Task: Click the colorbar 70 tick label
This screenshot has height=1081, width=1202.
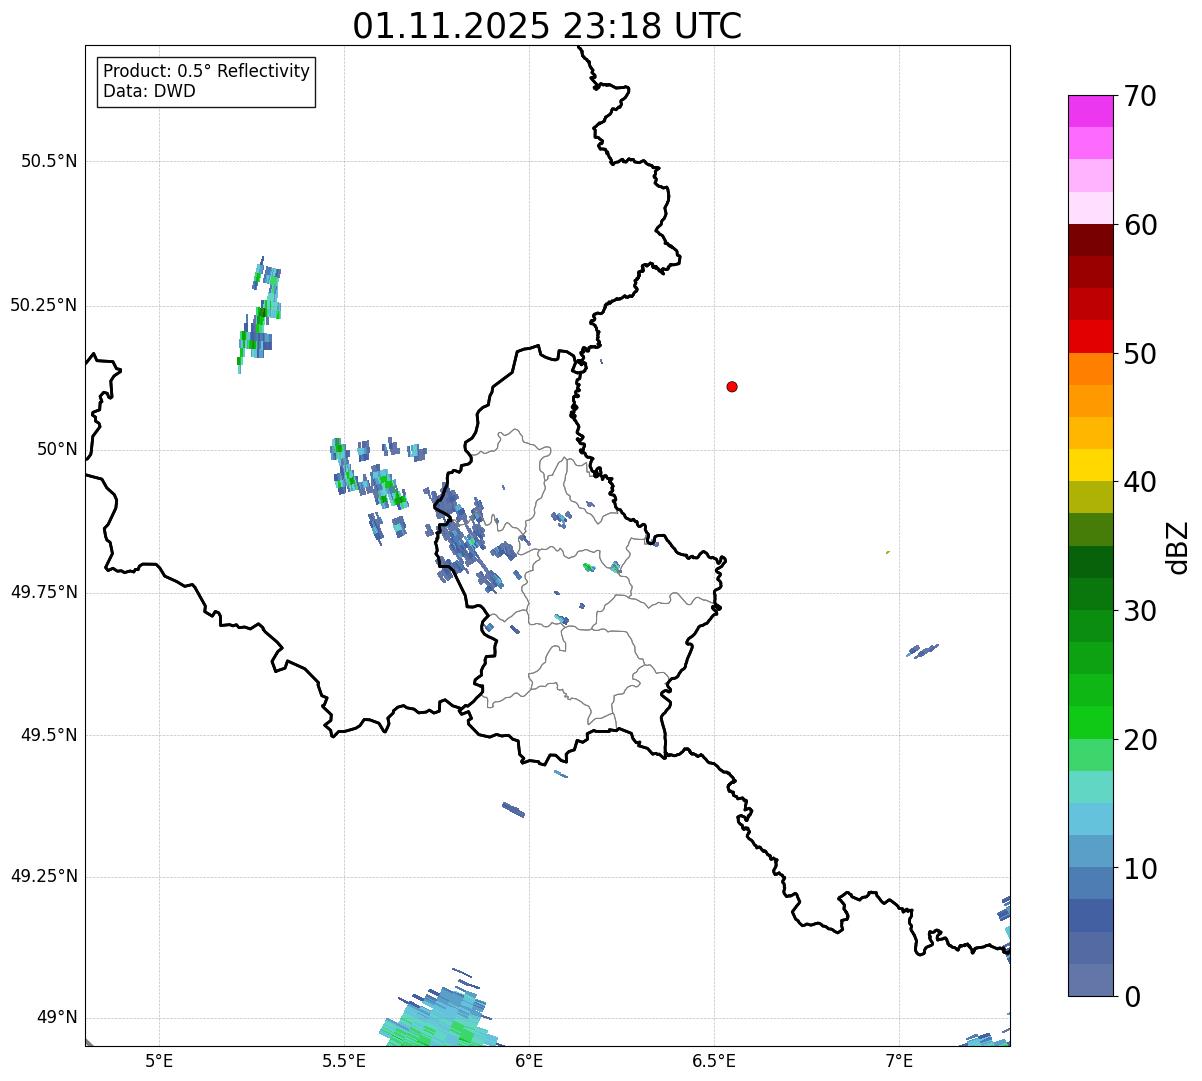Action: click(x=1139, y=96)
